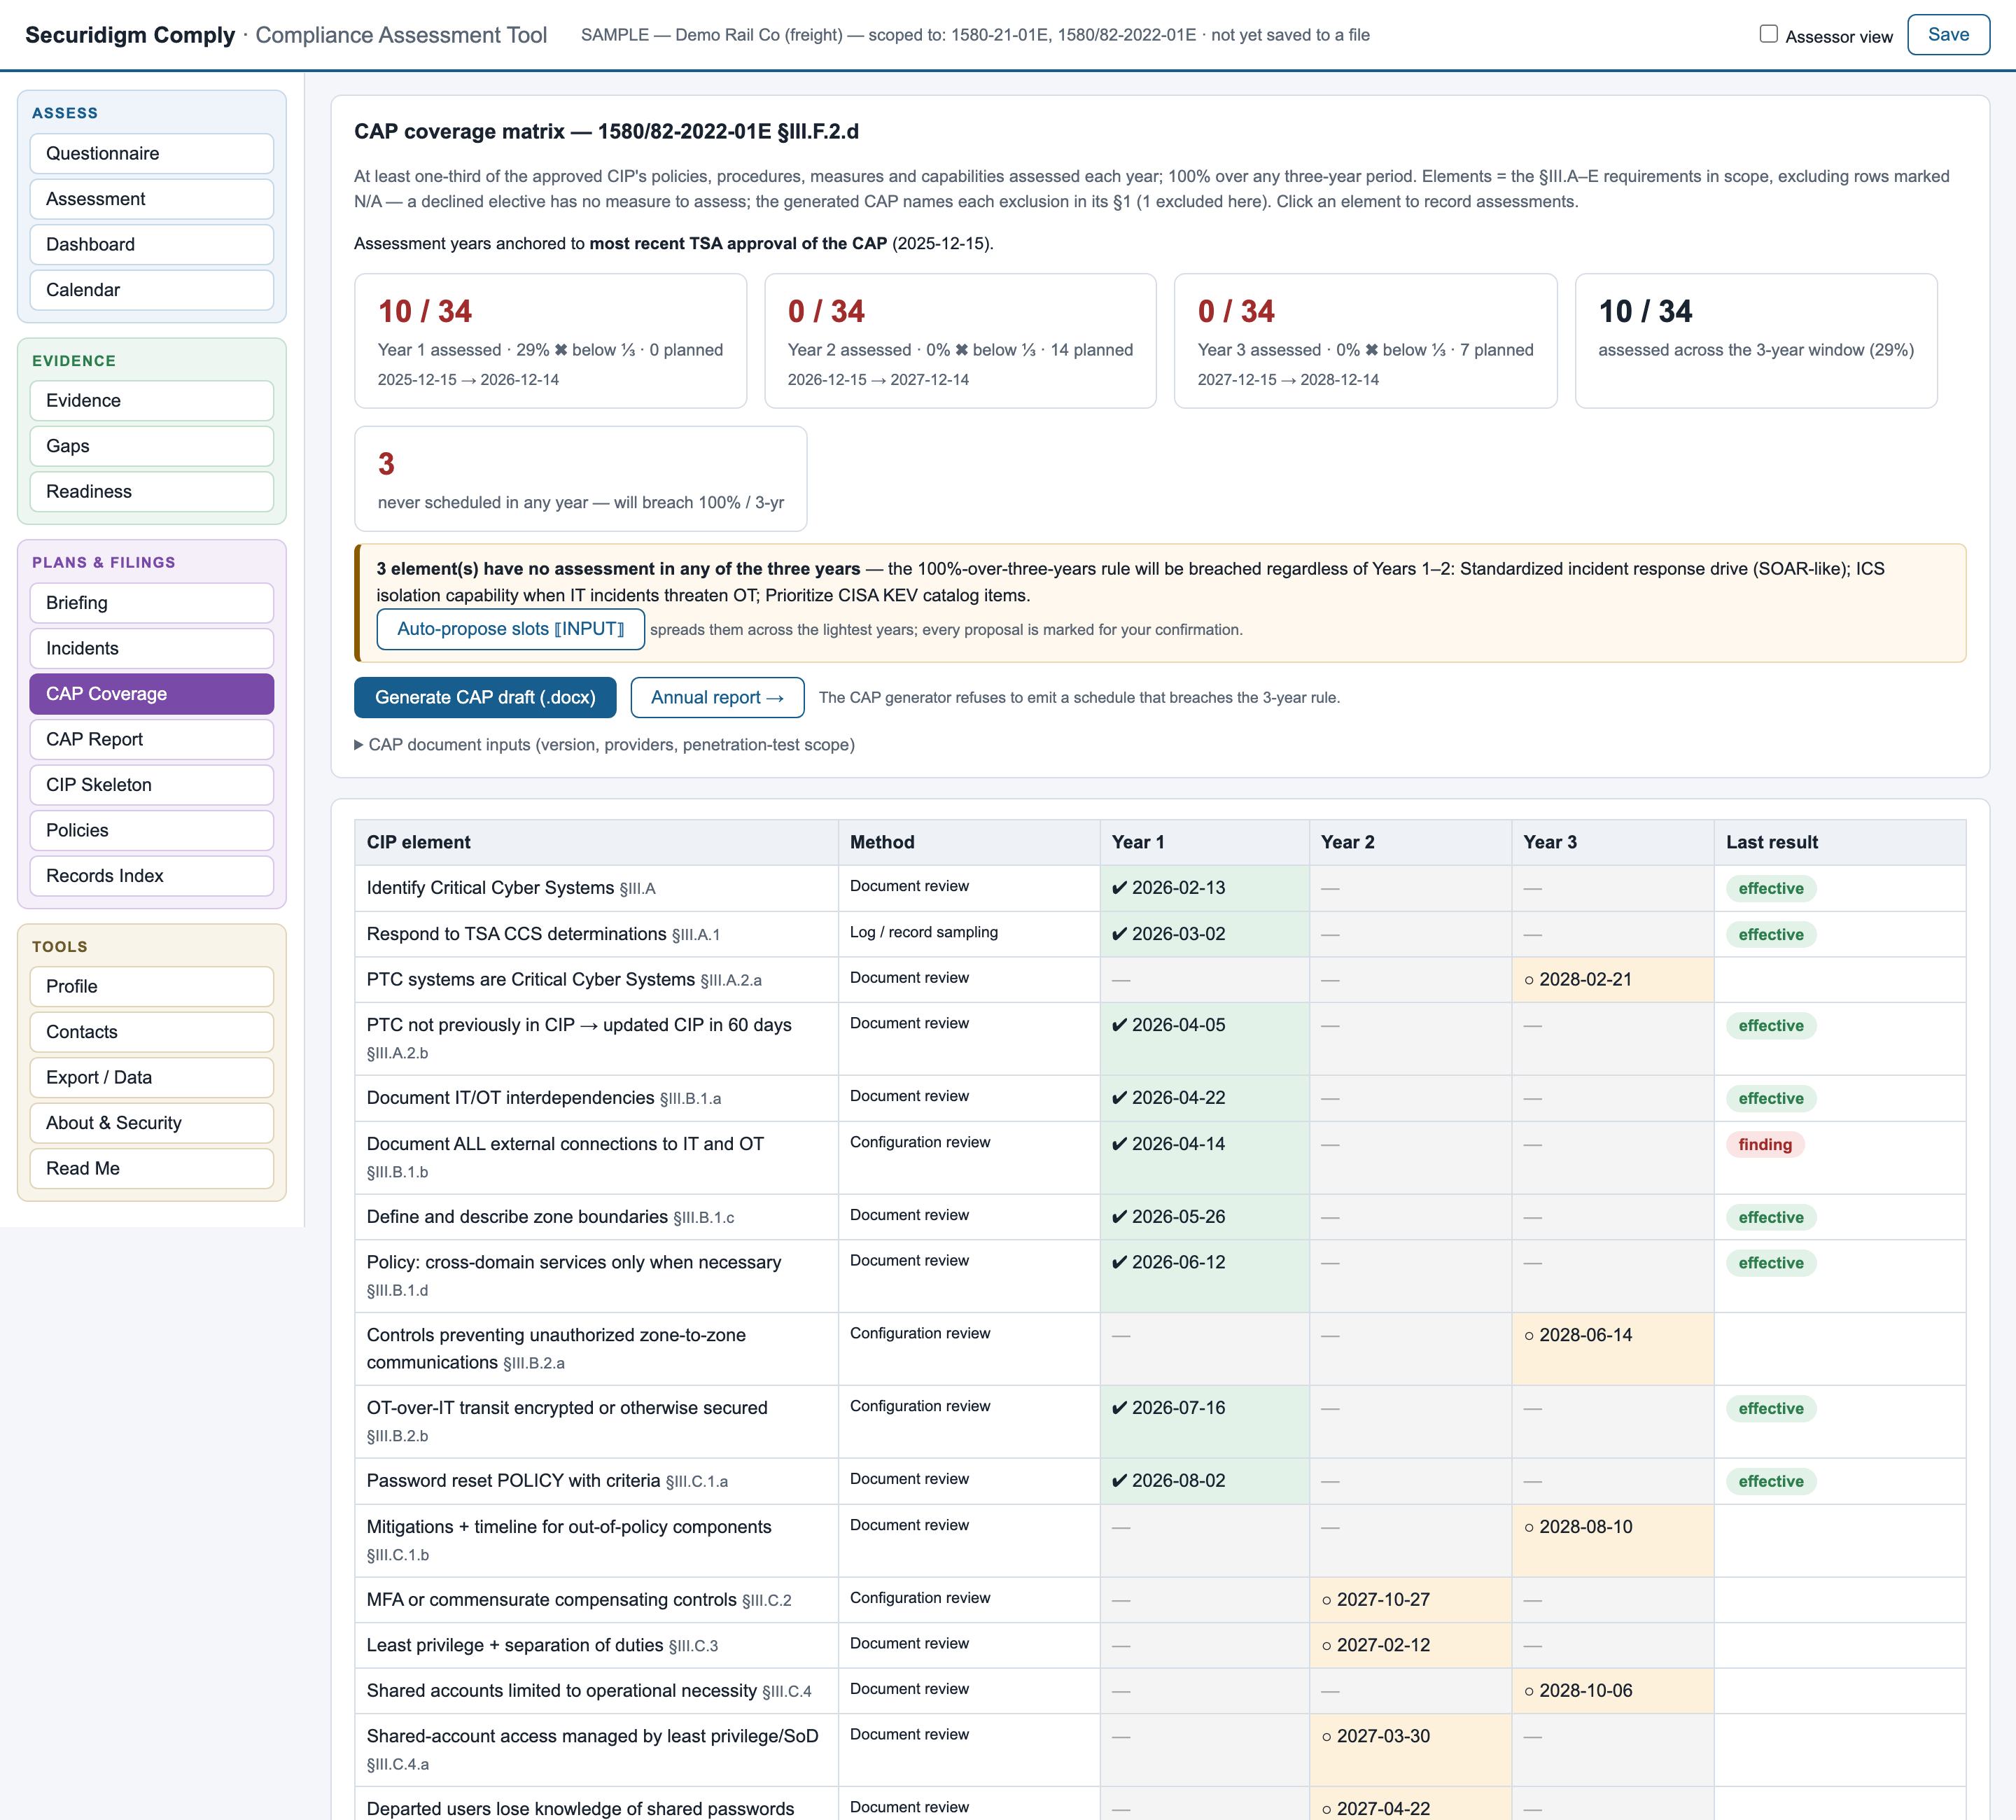Click Year 1 cell dated 2026-07-16
2016x1820 pixels.
tap(1204, 1422)
